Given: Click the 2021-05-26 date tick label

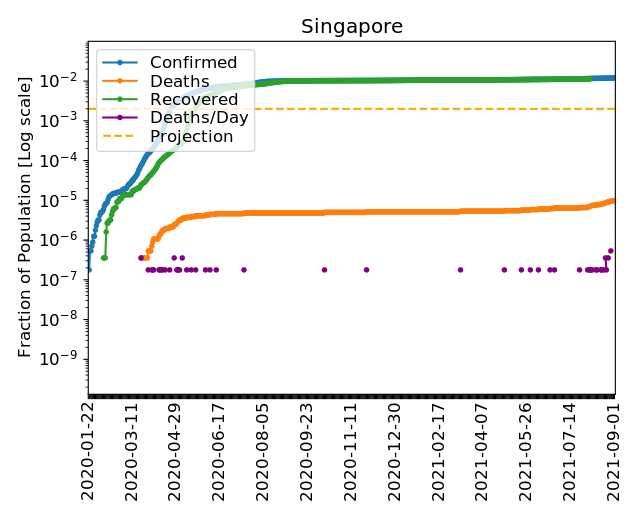Looking at the screenshot, I should [527, 450].
